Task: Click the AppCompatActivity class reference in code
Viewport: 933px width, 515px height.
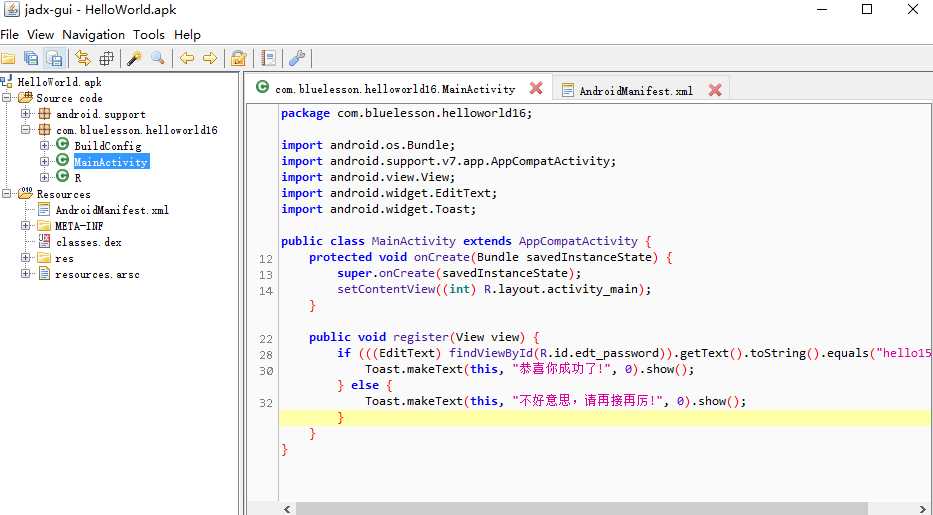Action: tap(578, 241)
